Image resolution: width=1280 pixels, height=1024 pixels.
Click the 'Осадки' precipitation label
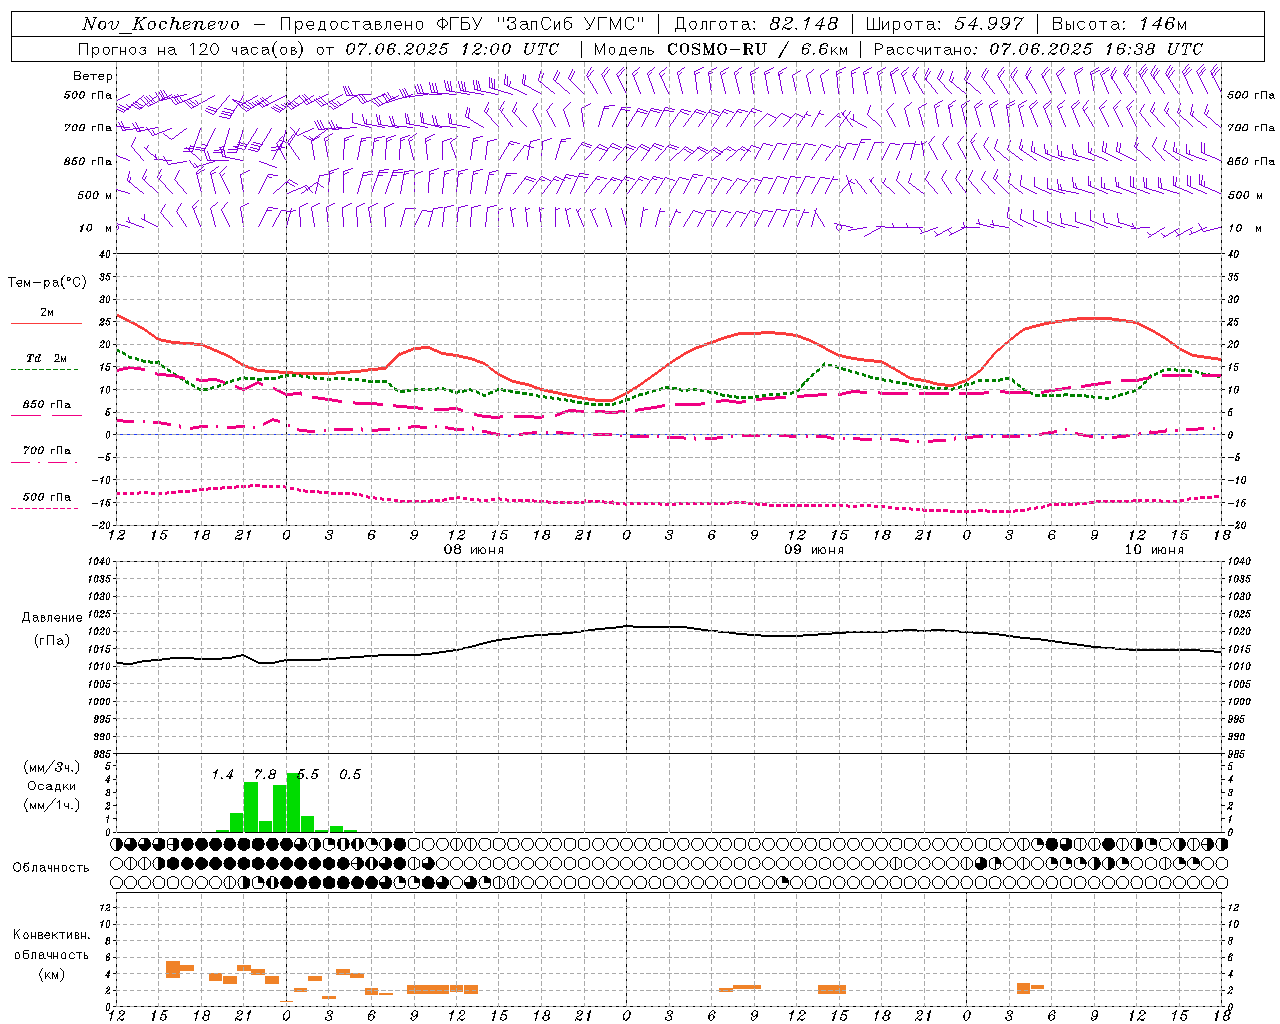(x=52, y=786)
